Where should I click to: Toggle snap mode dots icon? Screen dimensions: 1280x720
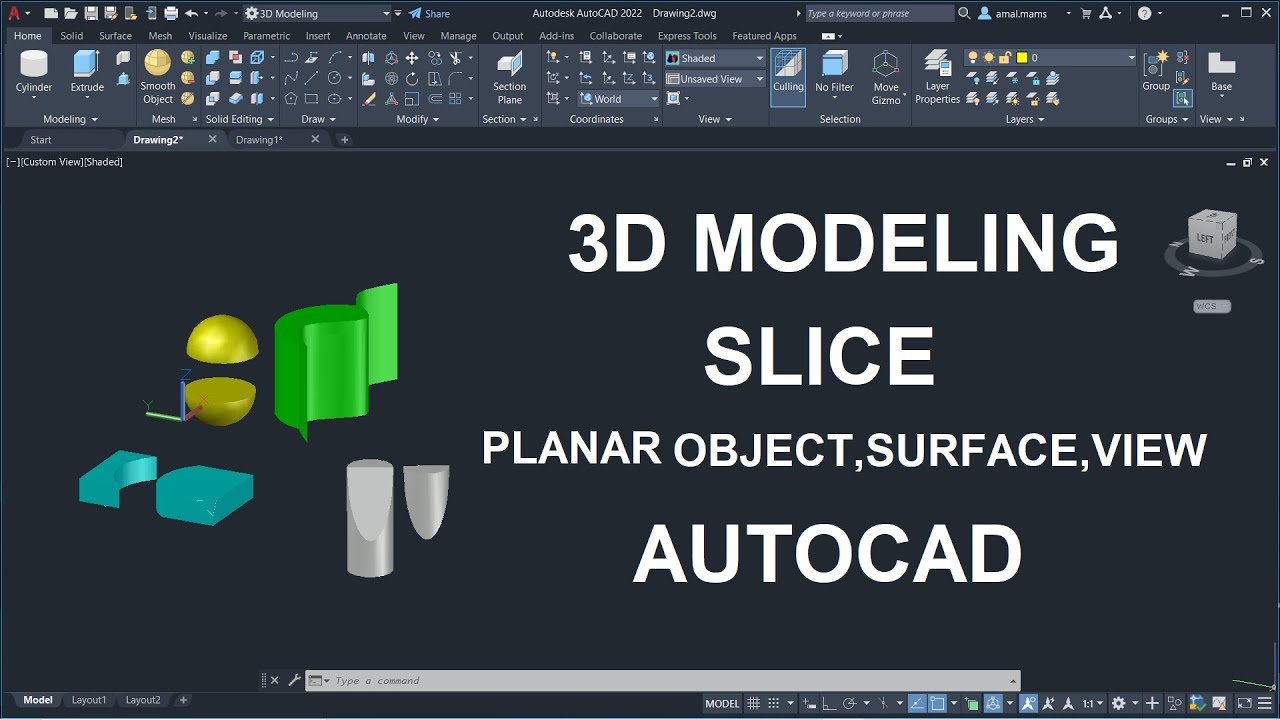(x=775, y=703)
